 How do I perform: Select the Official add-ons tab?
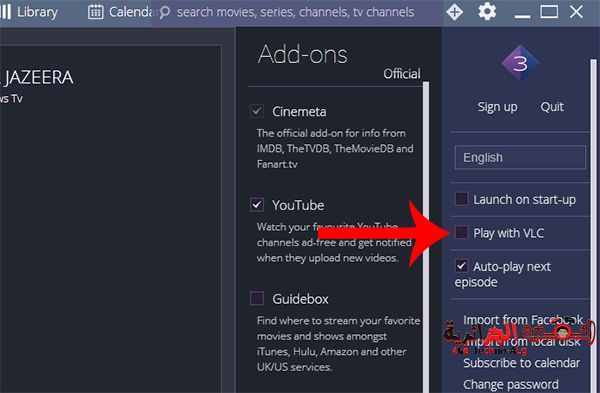click(x=402, y=73)
